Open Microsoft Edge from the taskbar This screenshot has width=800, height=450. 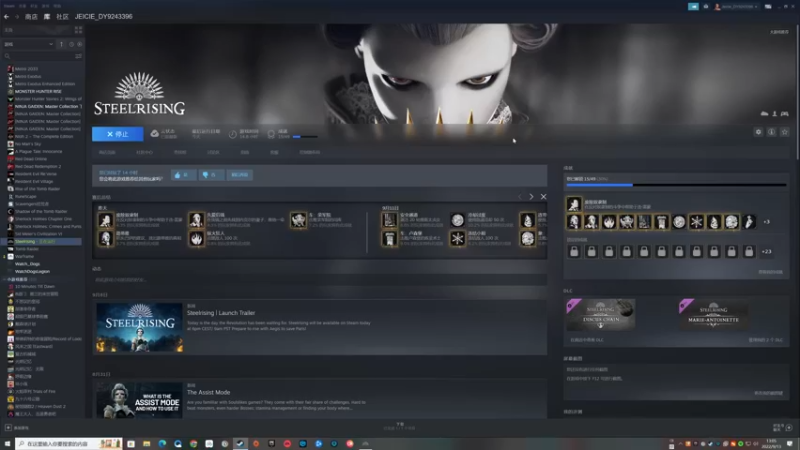pos(162,444)
